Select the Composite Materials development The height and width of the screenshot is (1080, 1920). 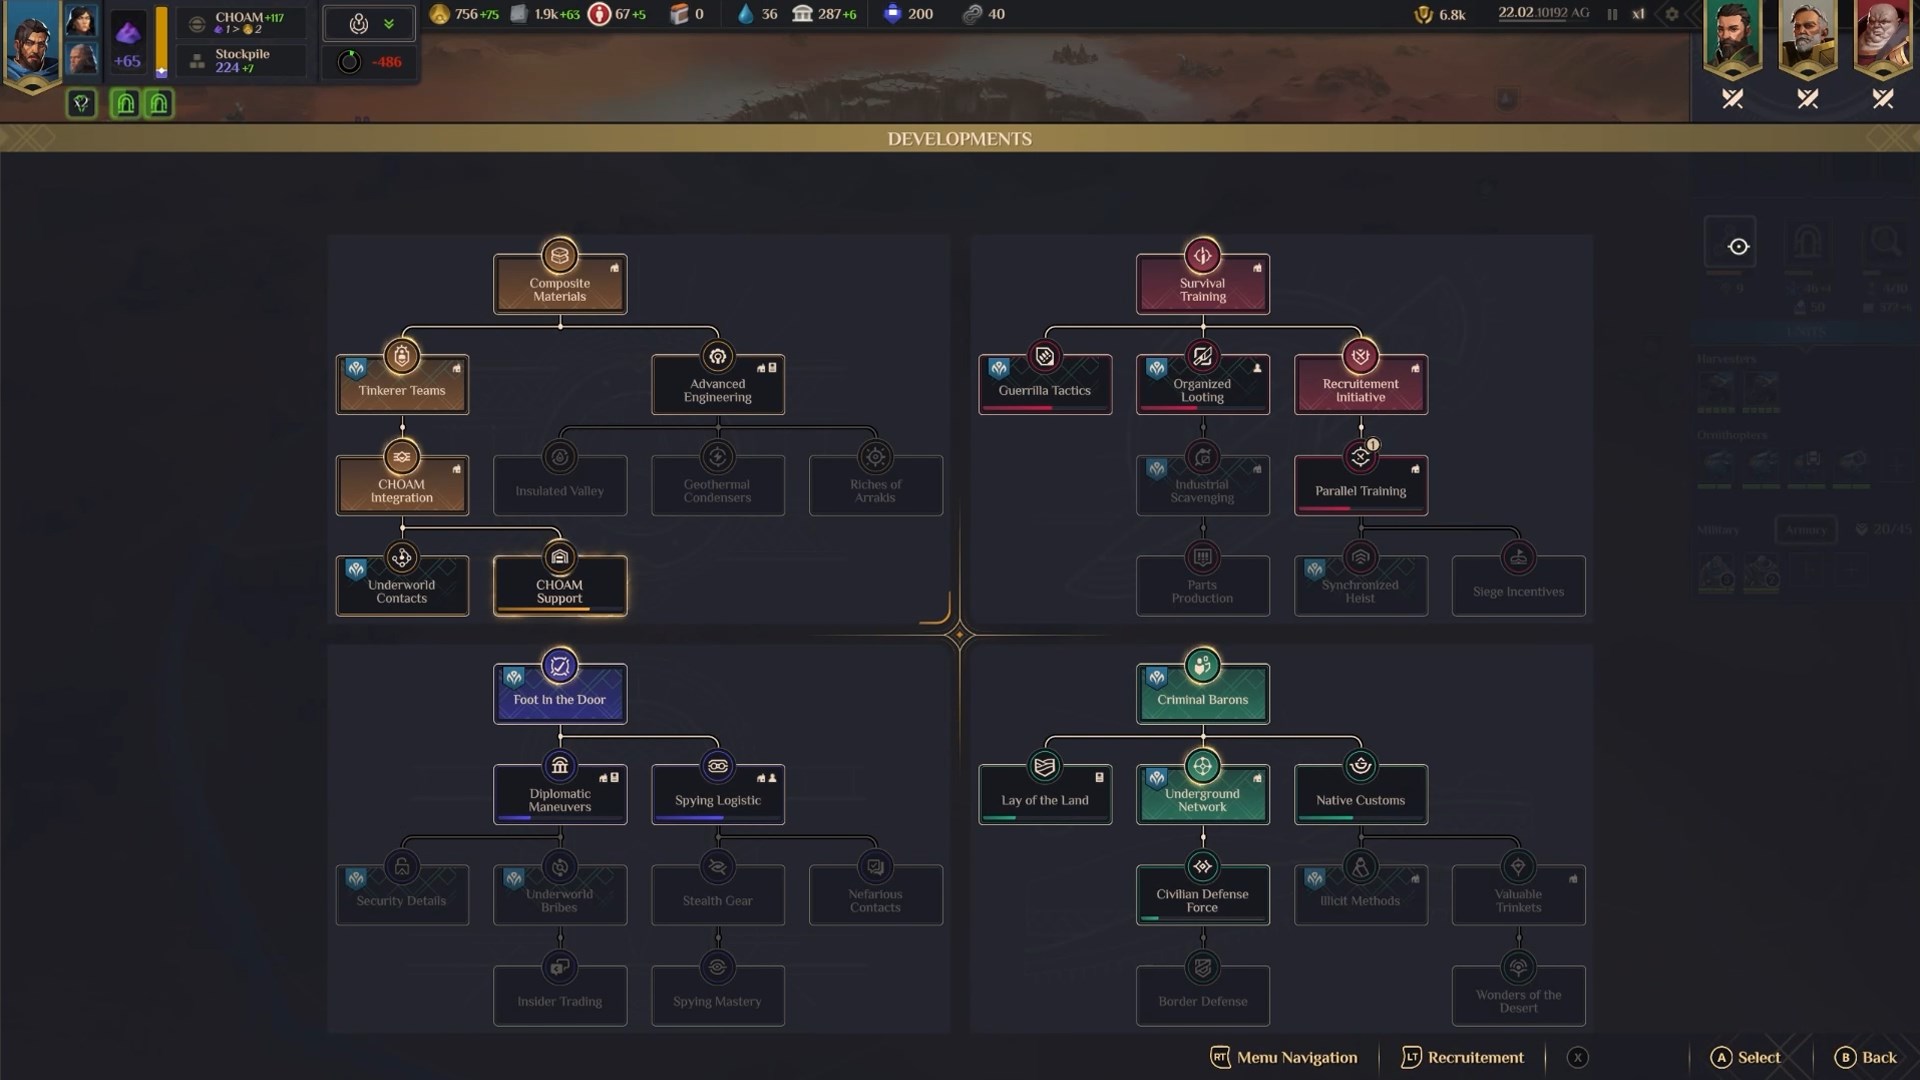coord(560,284)
